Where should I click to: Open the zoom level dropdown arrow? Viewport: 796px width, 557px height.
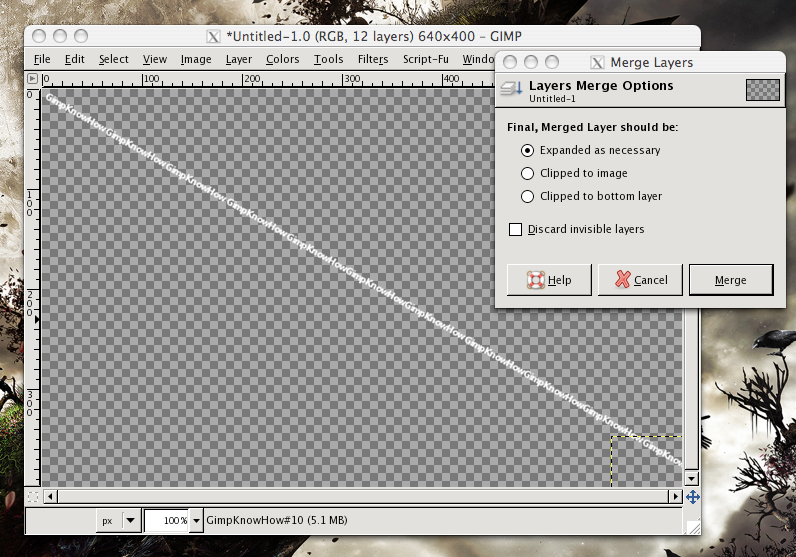(196, 520)
